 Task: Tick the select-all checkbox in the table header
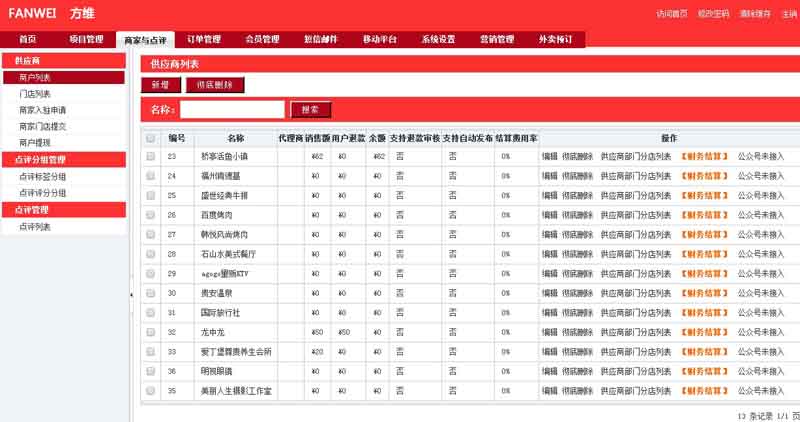[151, 139]
